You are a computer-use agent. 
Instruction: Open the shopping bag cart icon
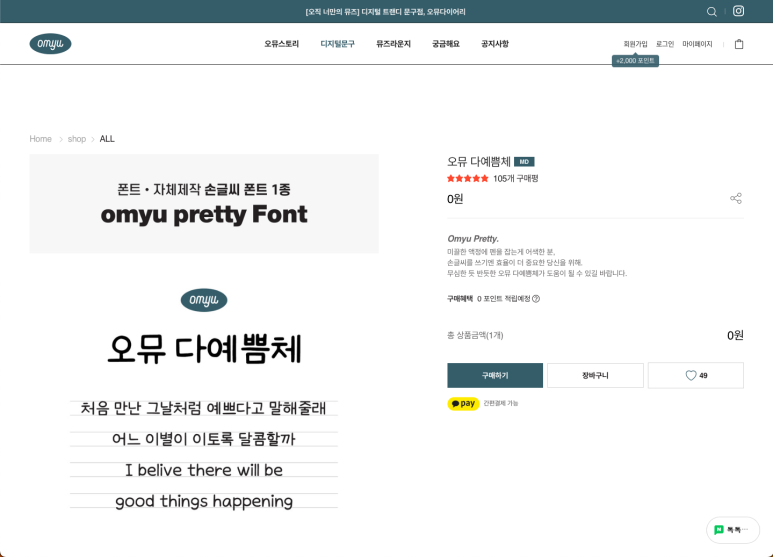coord(738,44)
